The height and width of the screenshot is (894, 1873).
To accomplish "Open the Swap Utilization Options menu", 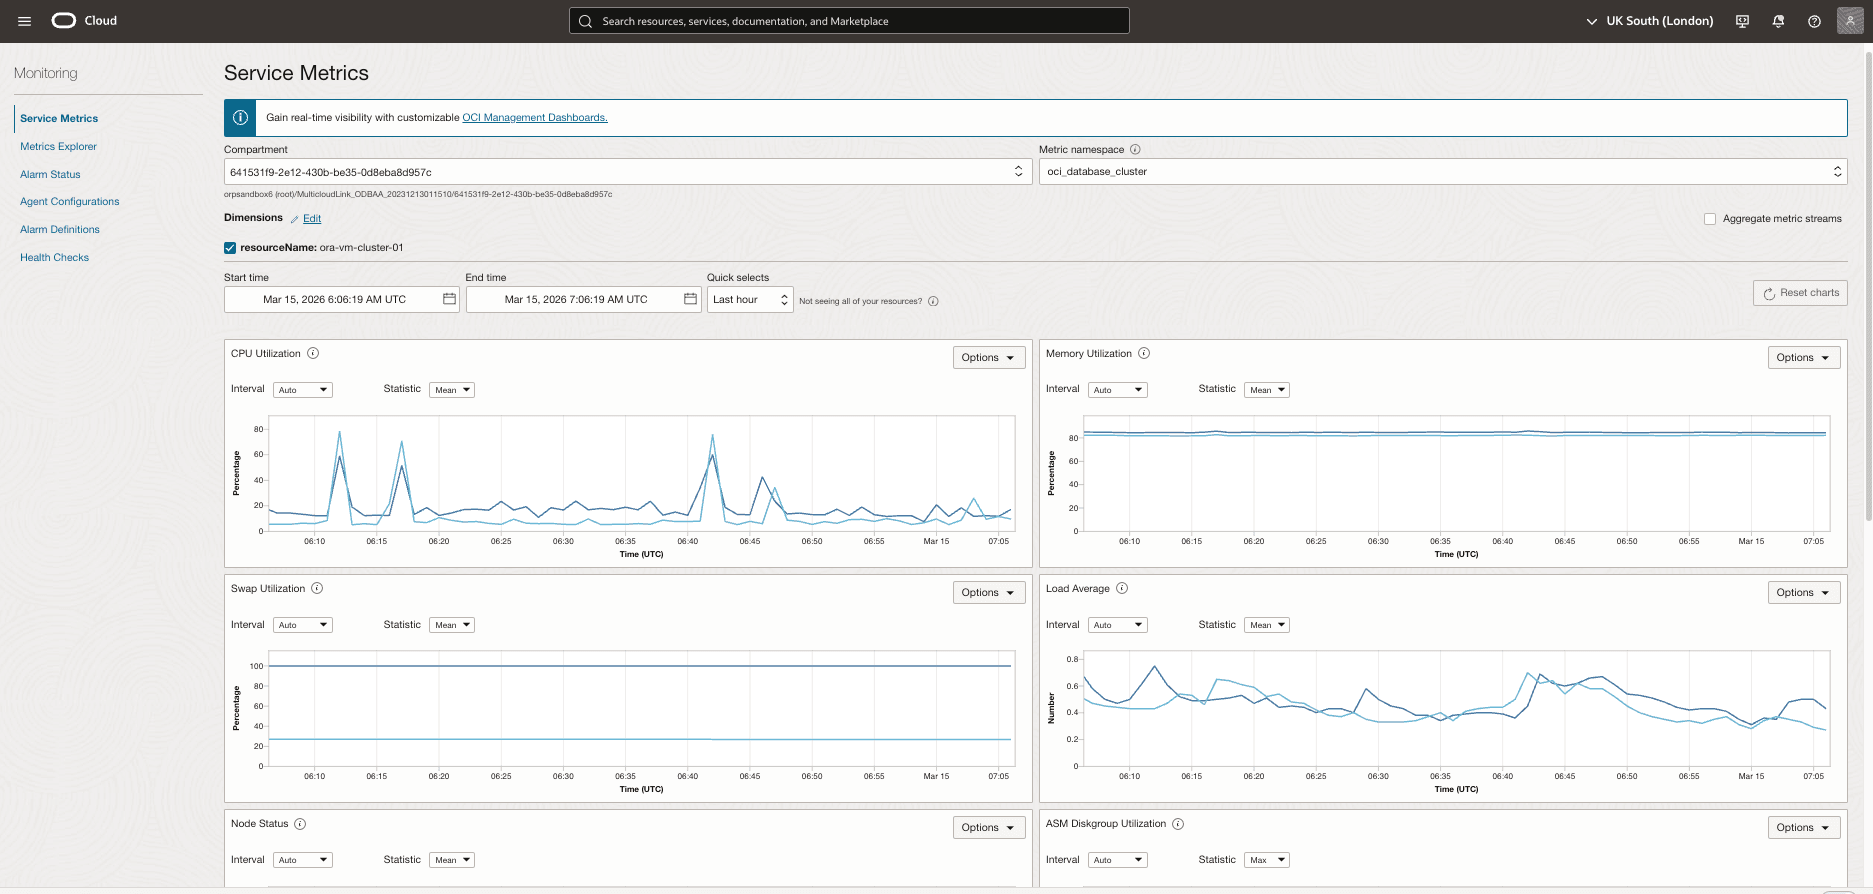I will [x=988, y=592].
